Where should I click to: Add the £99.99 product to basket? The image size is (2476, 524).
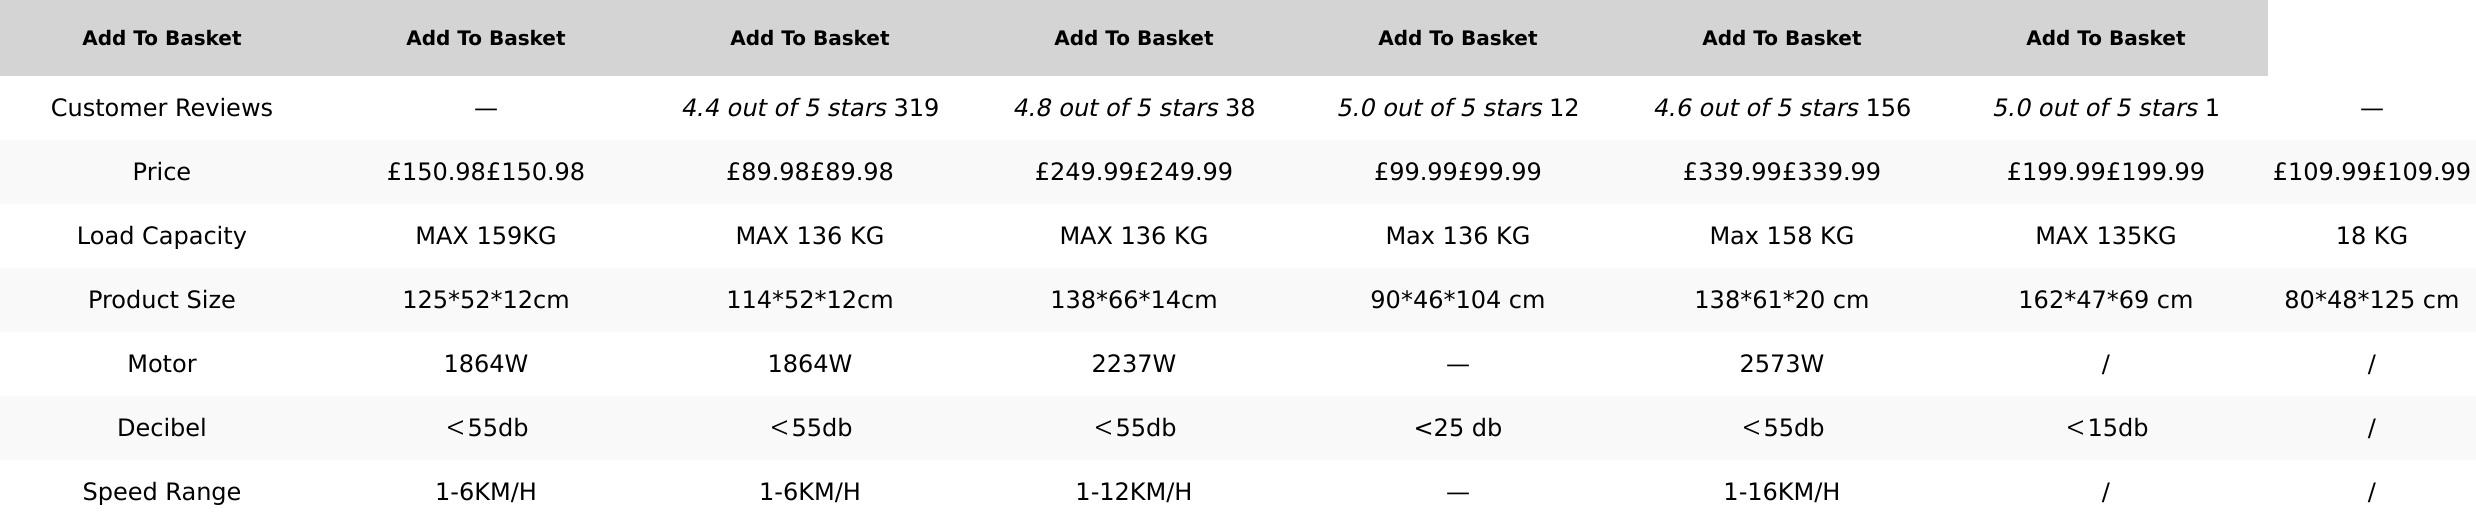click(1457, 38)
